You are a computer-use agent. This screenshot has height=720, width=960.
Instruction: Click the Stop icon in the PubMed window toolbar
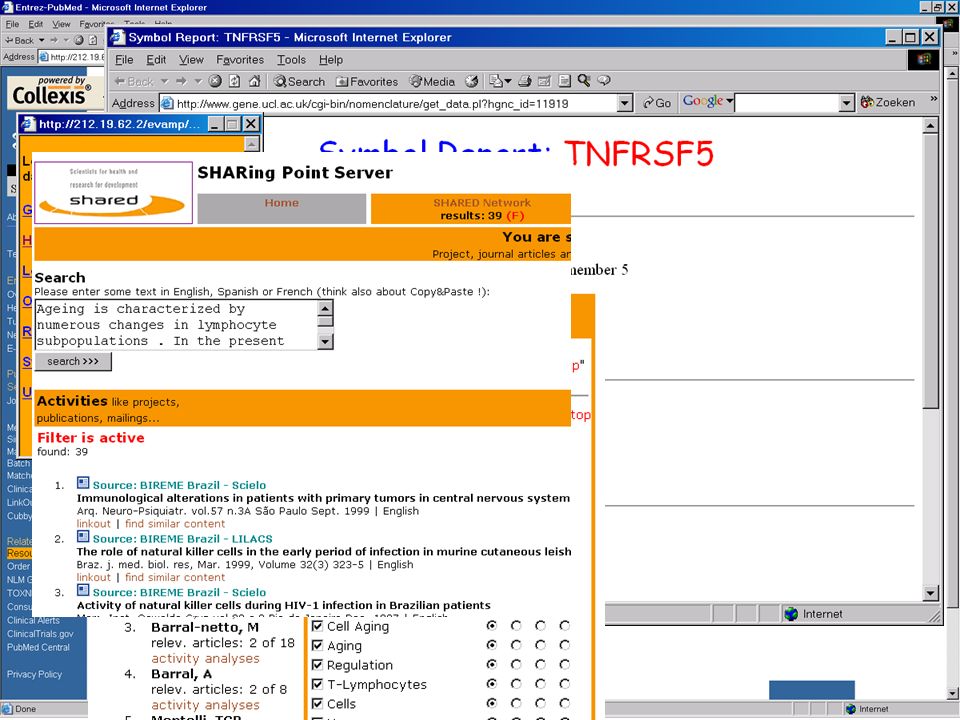79,40
